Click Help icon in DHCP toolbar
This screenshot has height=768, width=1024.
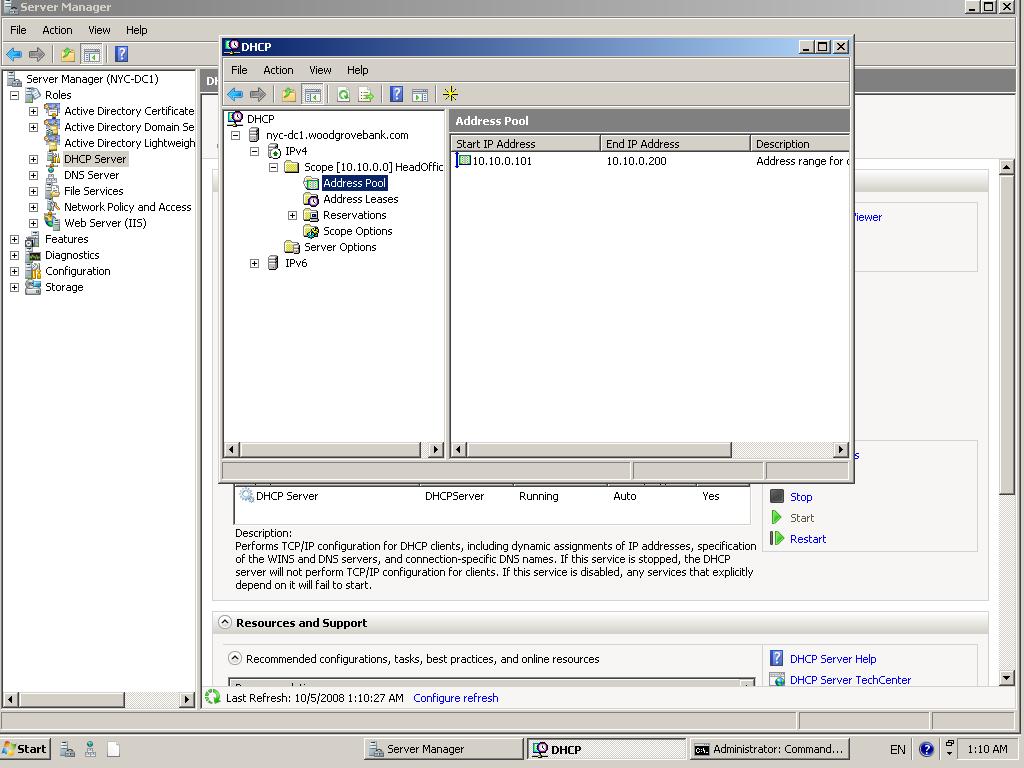pos(396,95)
